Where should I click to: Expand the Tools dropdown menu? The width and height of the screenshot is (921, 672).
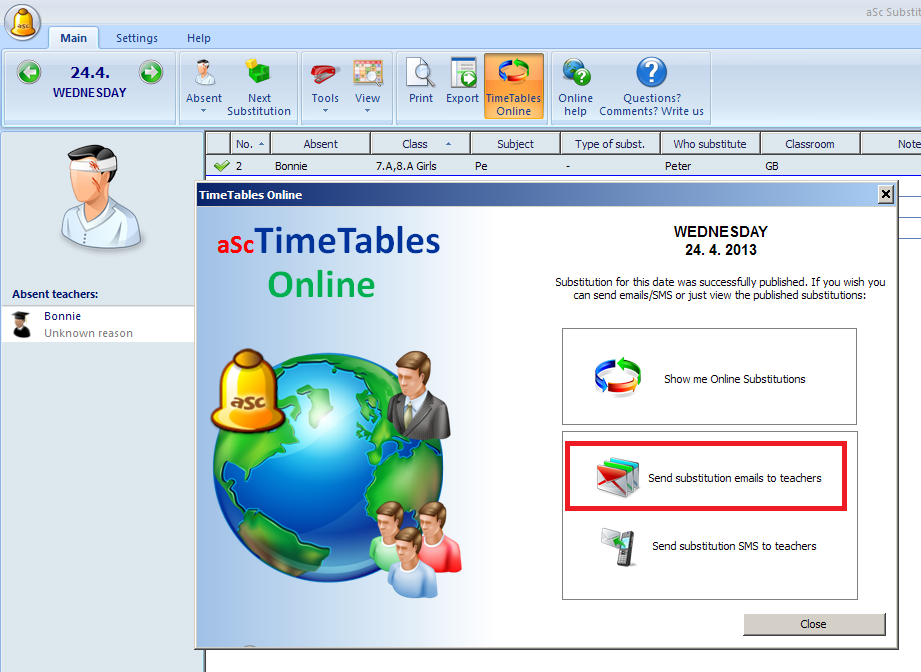(x=325, y=110)
